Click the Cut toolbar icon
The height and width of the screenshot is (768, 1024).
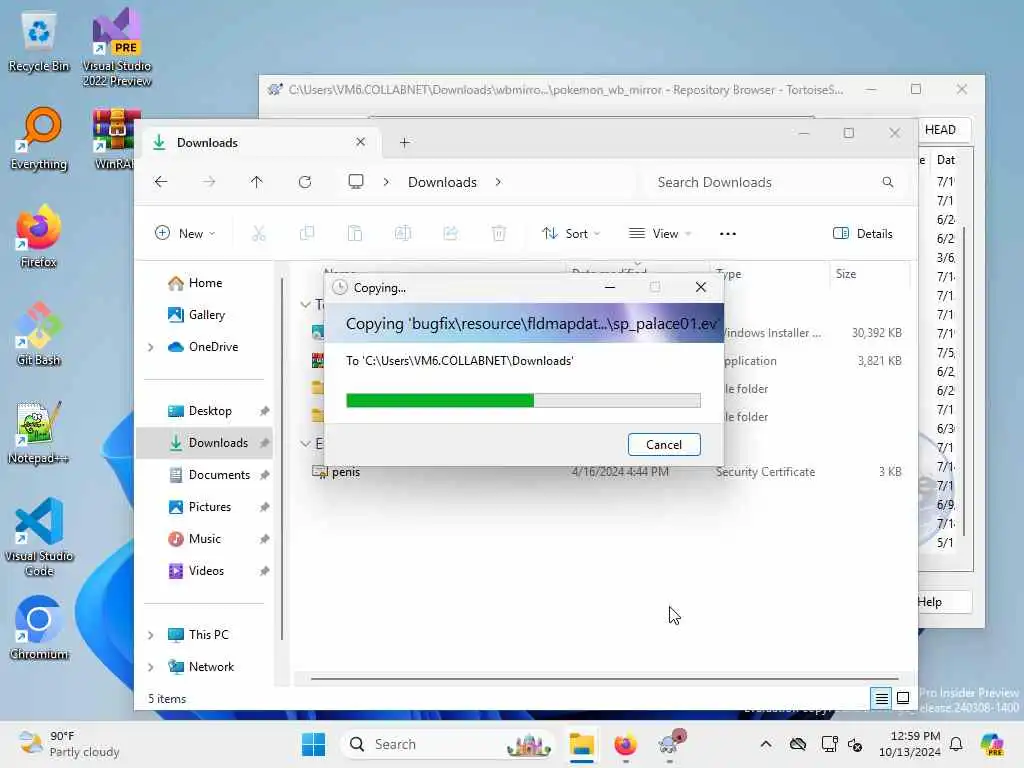[x=259, y=233]
